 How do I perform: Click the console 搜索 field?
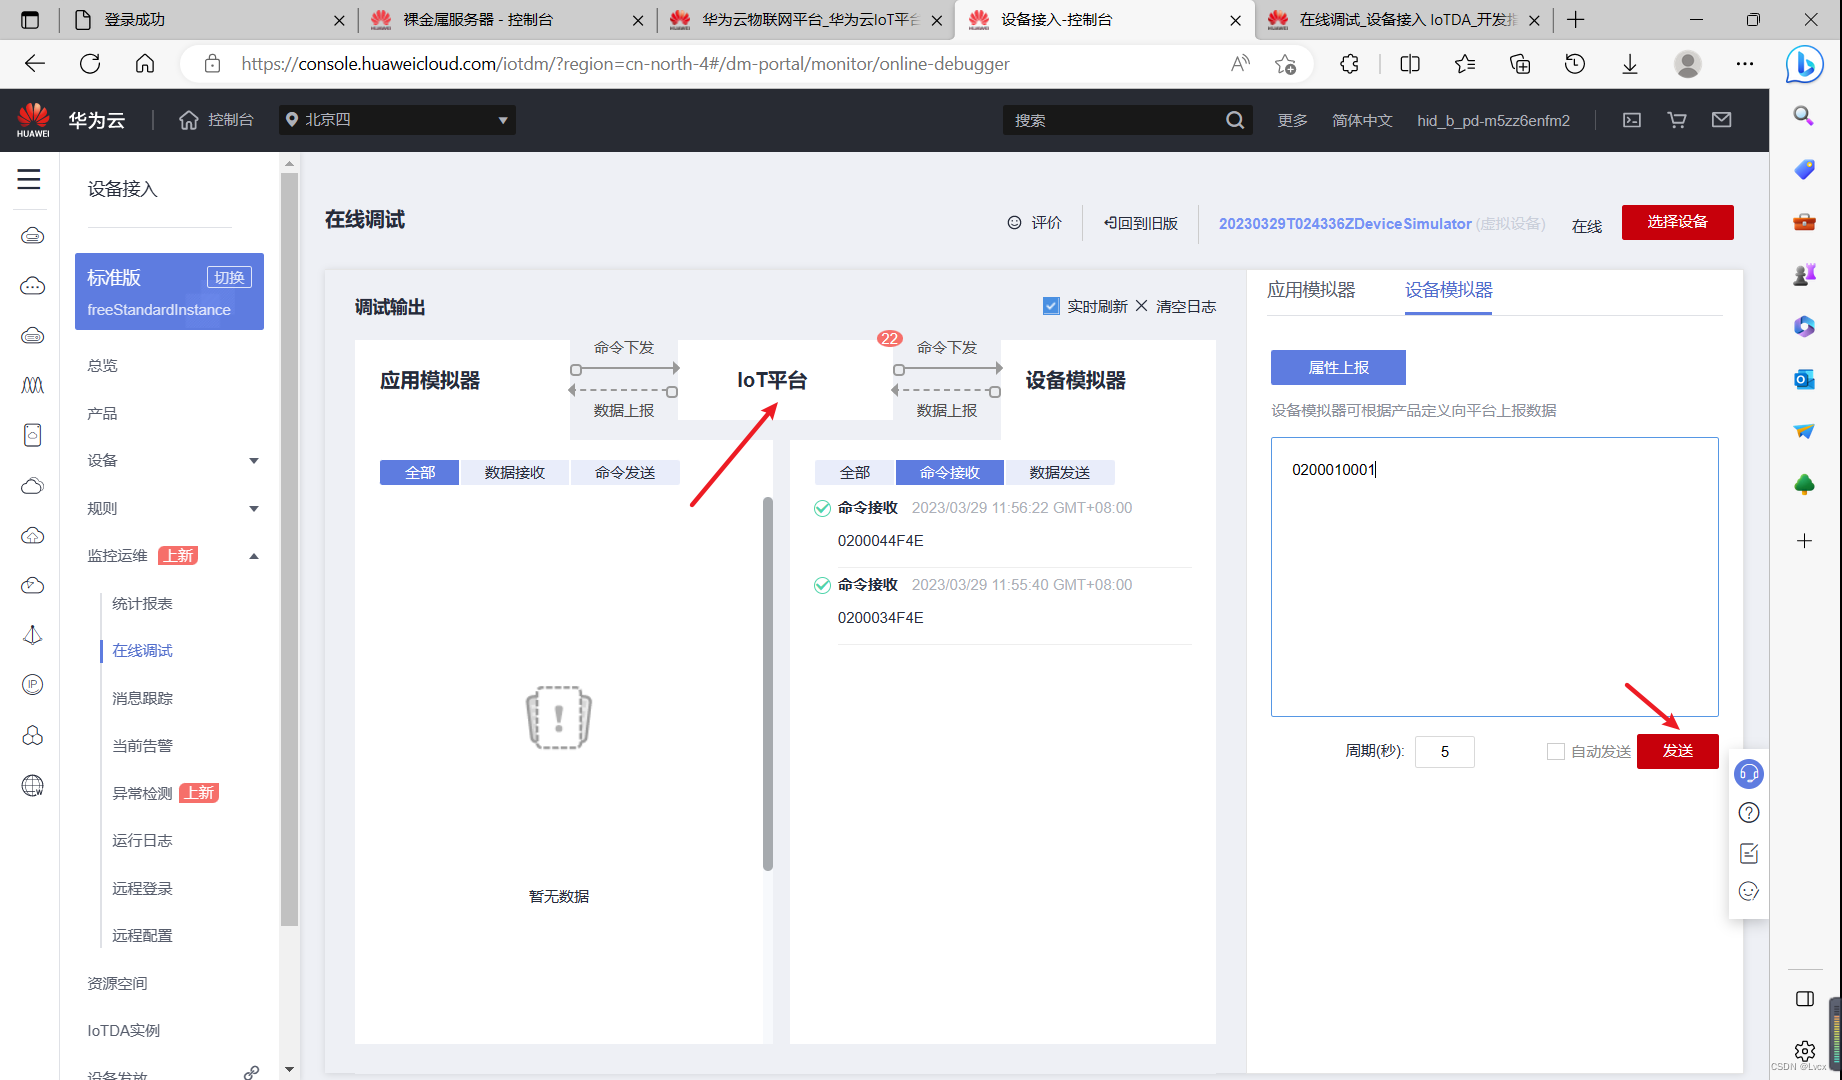click(1112, 120)
